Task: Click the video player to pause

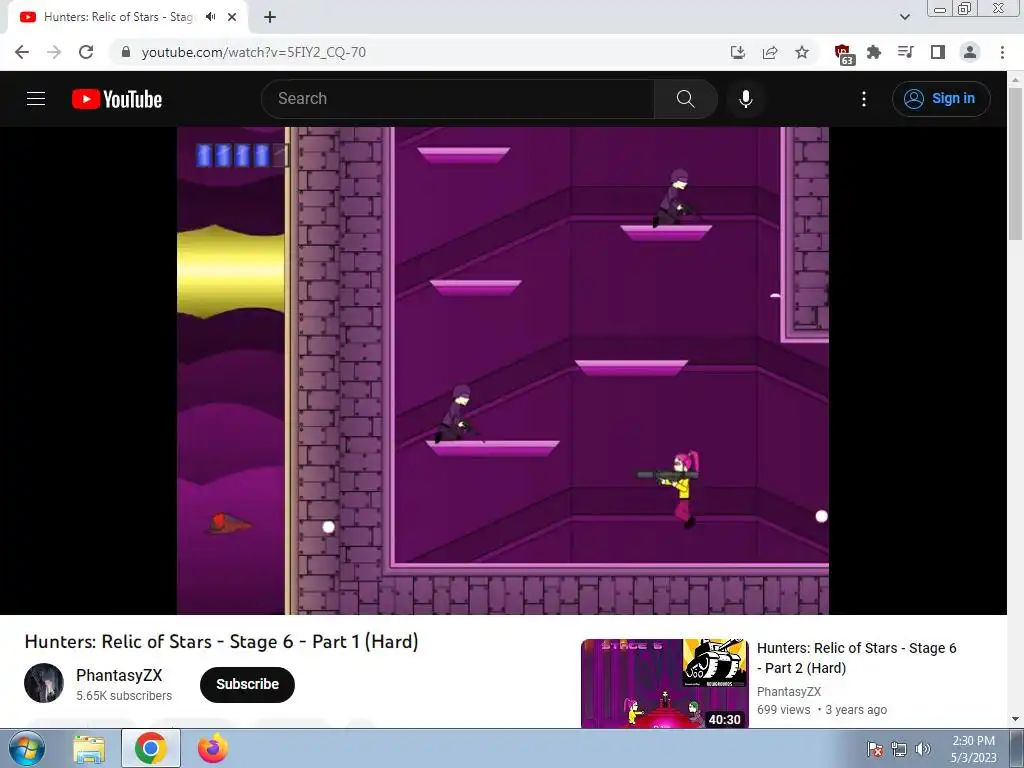Action: pos(503,370)
